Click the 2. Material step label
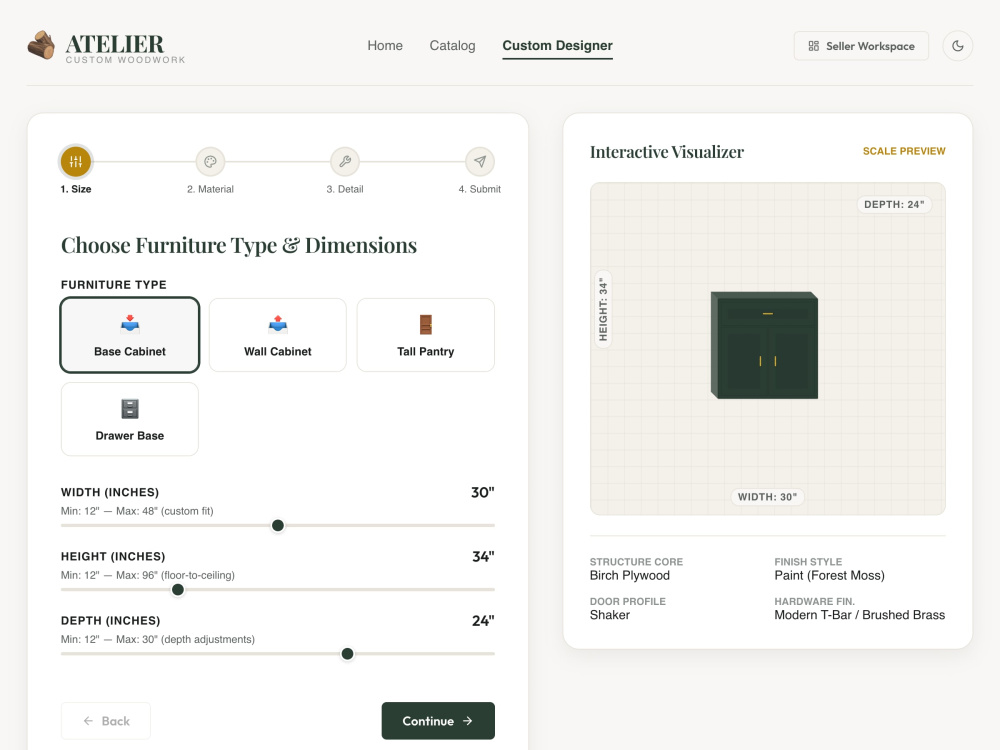The width and height of the screenshot is (1000, 750). (210, 189)
